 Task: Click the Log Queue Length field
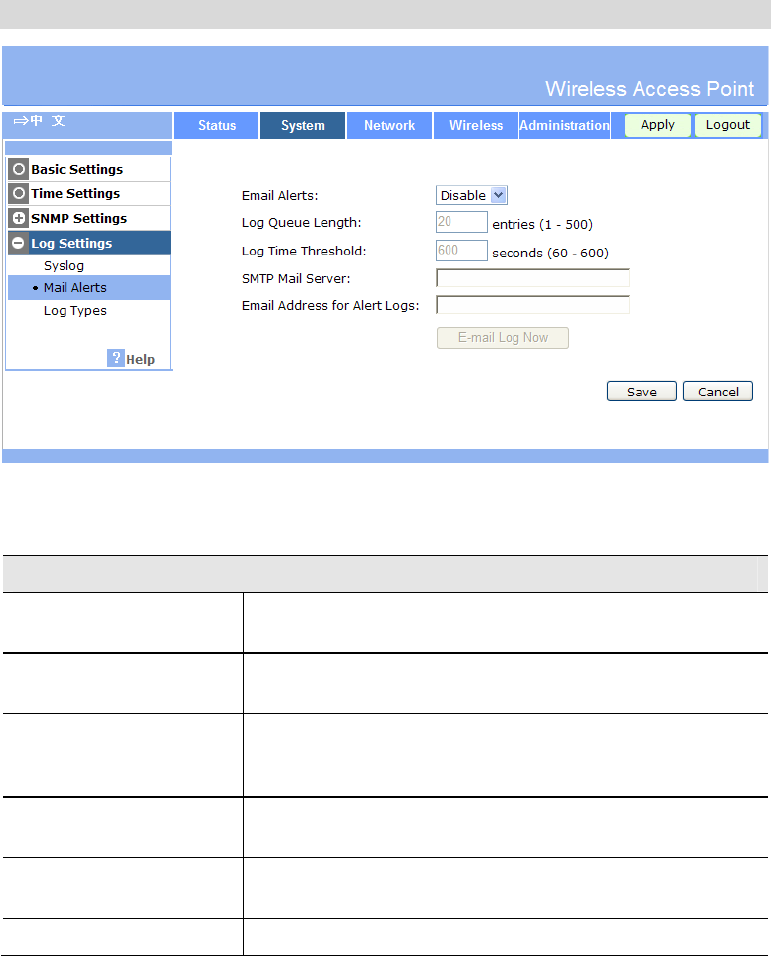[x=461, y=222]
